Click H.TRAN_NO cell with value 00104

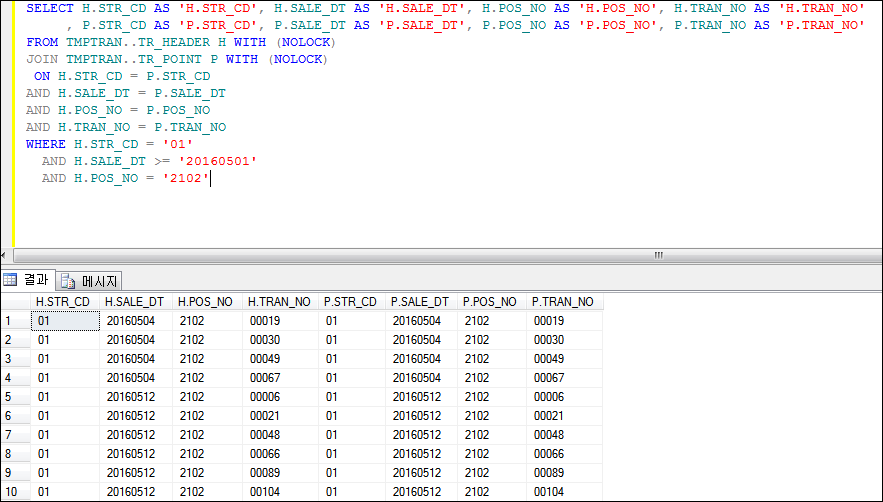280,492
